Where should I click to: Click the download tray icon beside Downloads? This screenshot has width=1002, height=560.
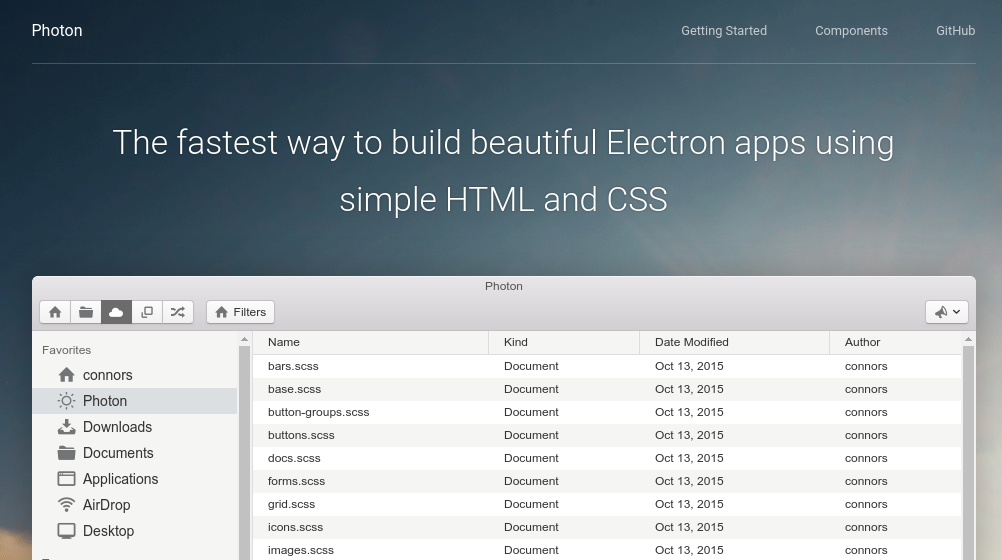[x=66, y=426]
